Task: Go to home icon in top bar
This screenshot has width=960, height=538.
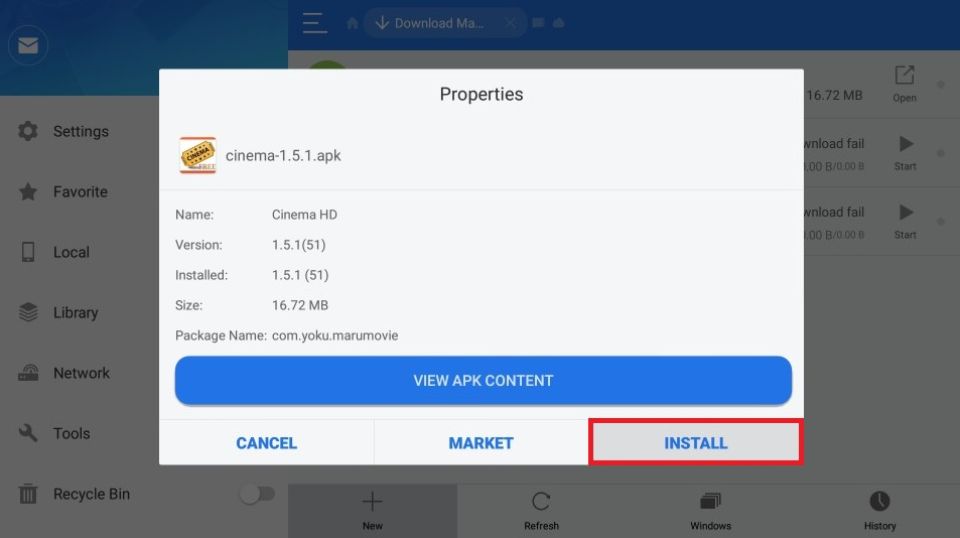Action: point(352,23)
